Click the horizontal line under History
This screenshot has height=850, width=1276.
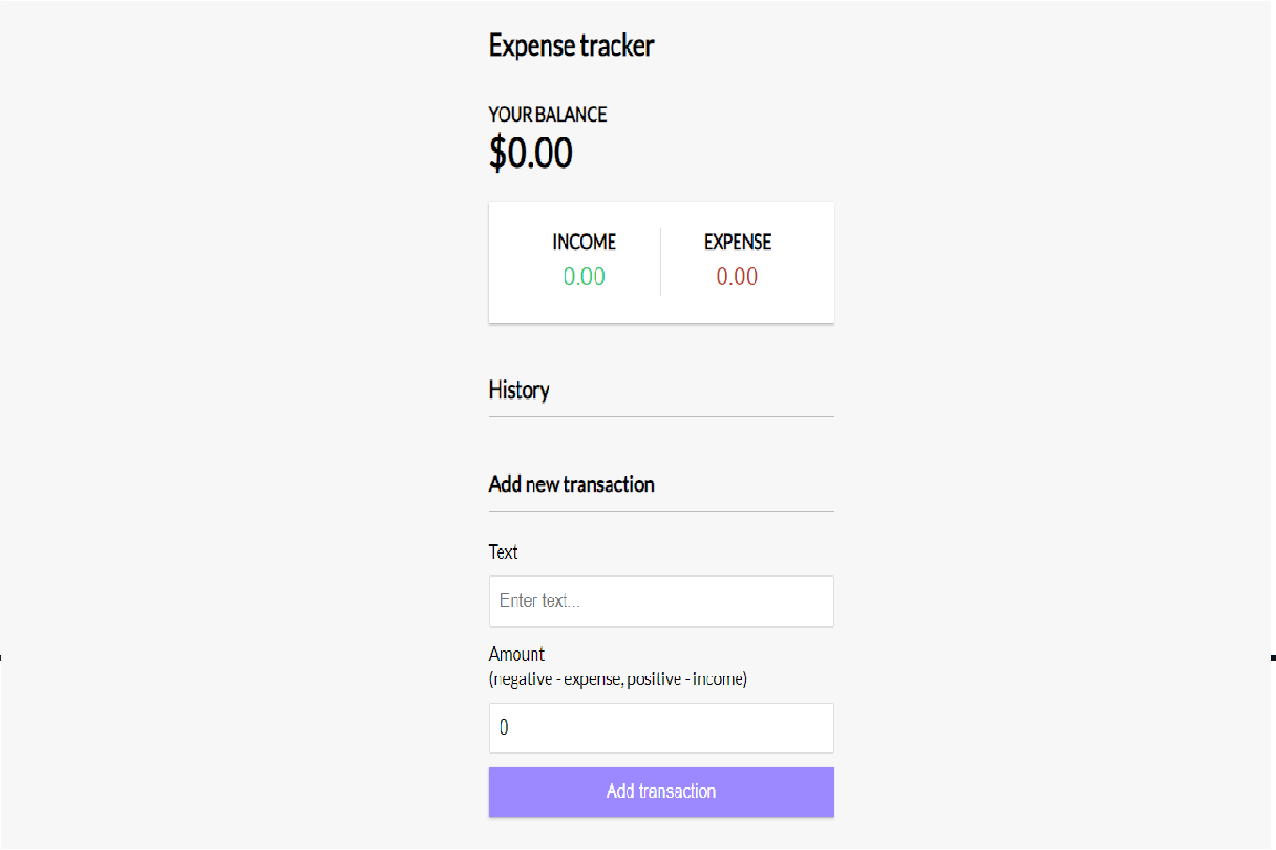[x=660, y=416]
